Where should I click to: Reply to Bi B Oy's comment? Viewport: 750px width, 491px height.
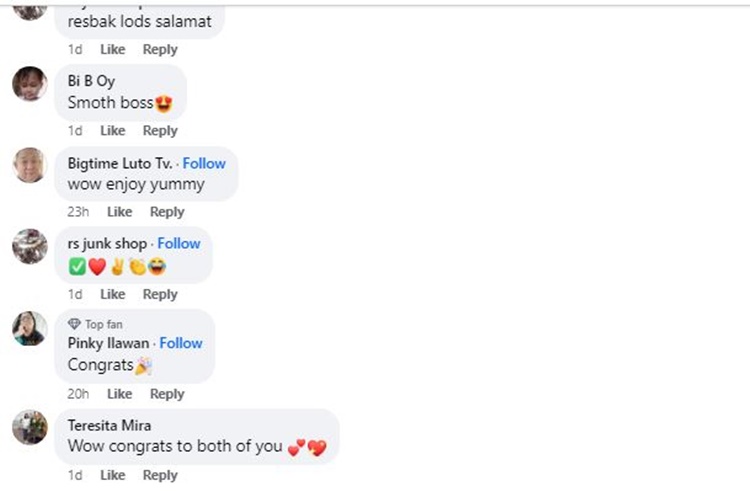point(160,131)
